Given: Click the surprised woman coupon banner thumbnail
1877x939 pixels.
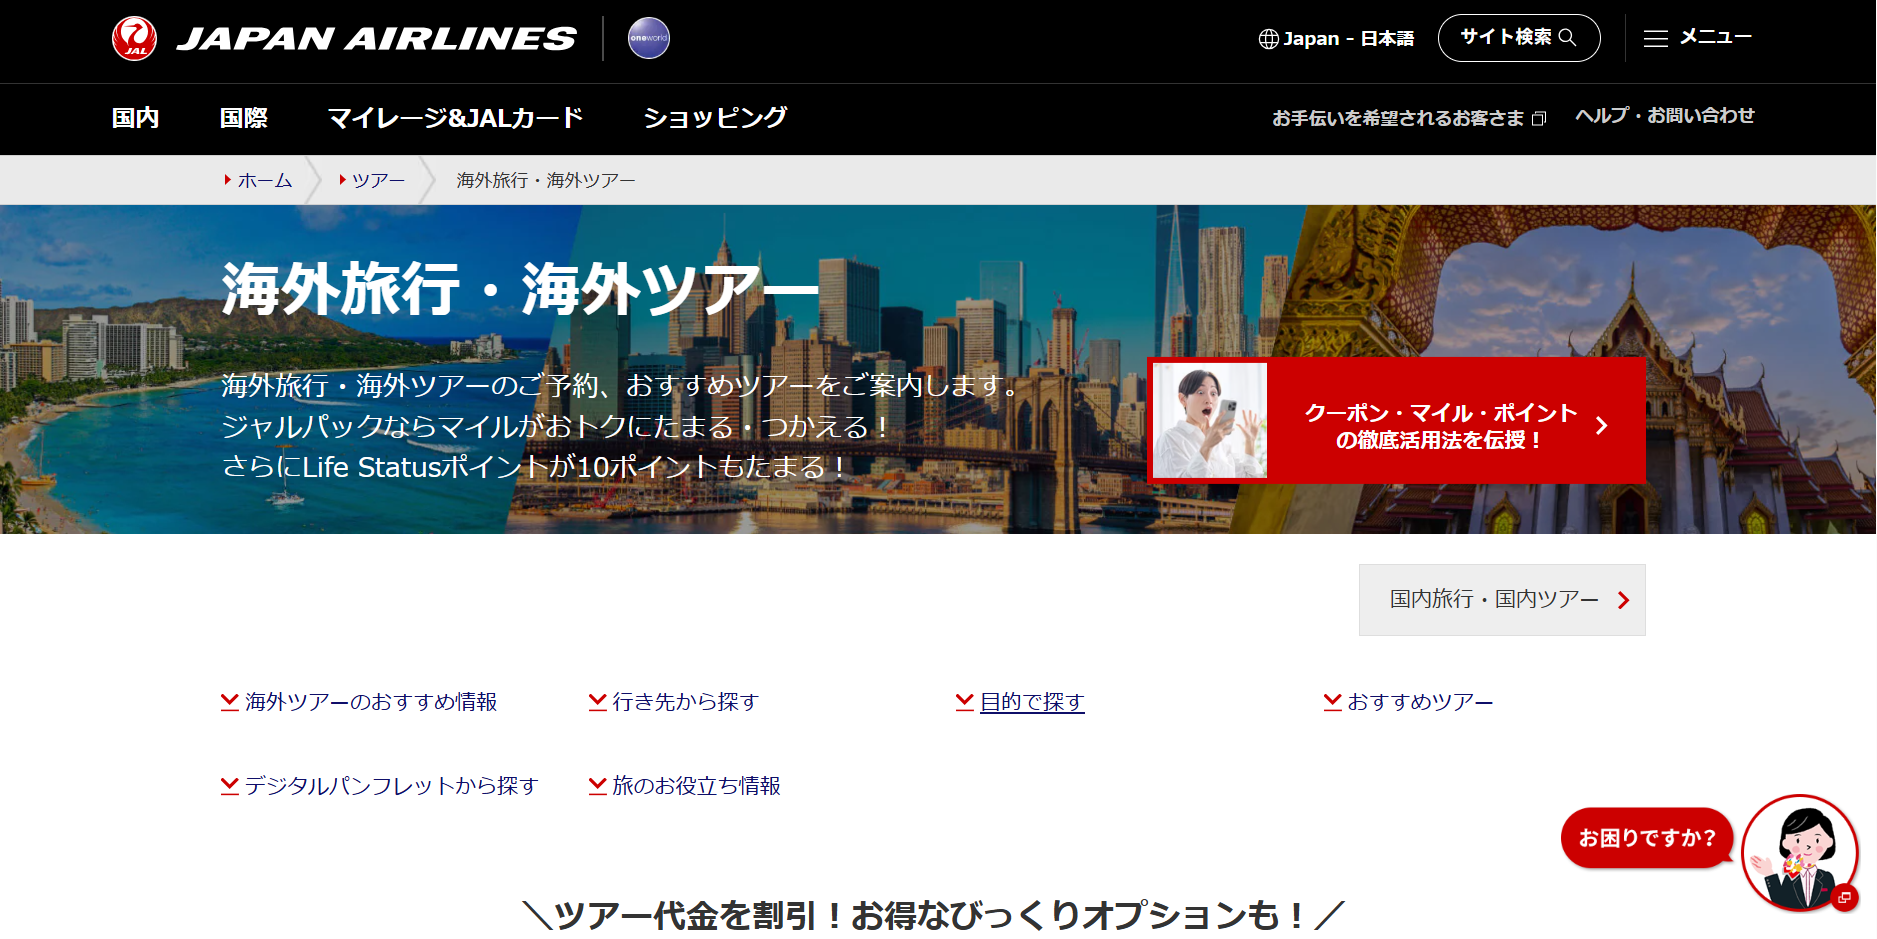Looking at the screenshot, I should pos(1210,421).
